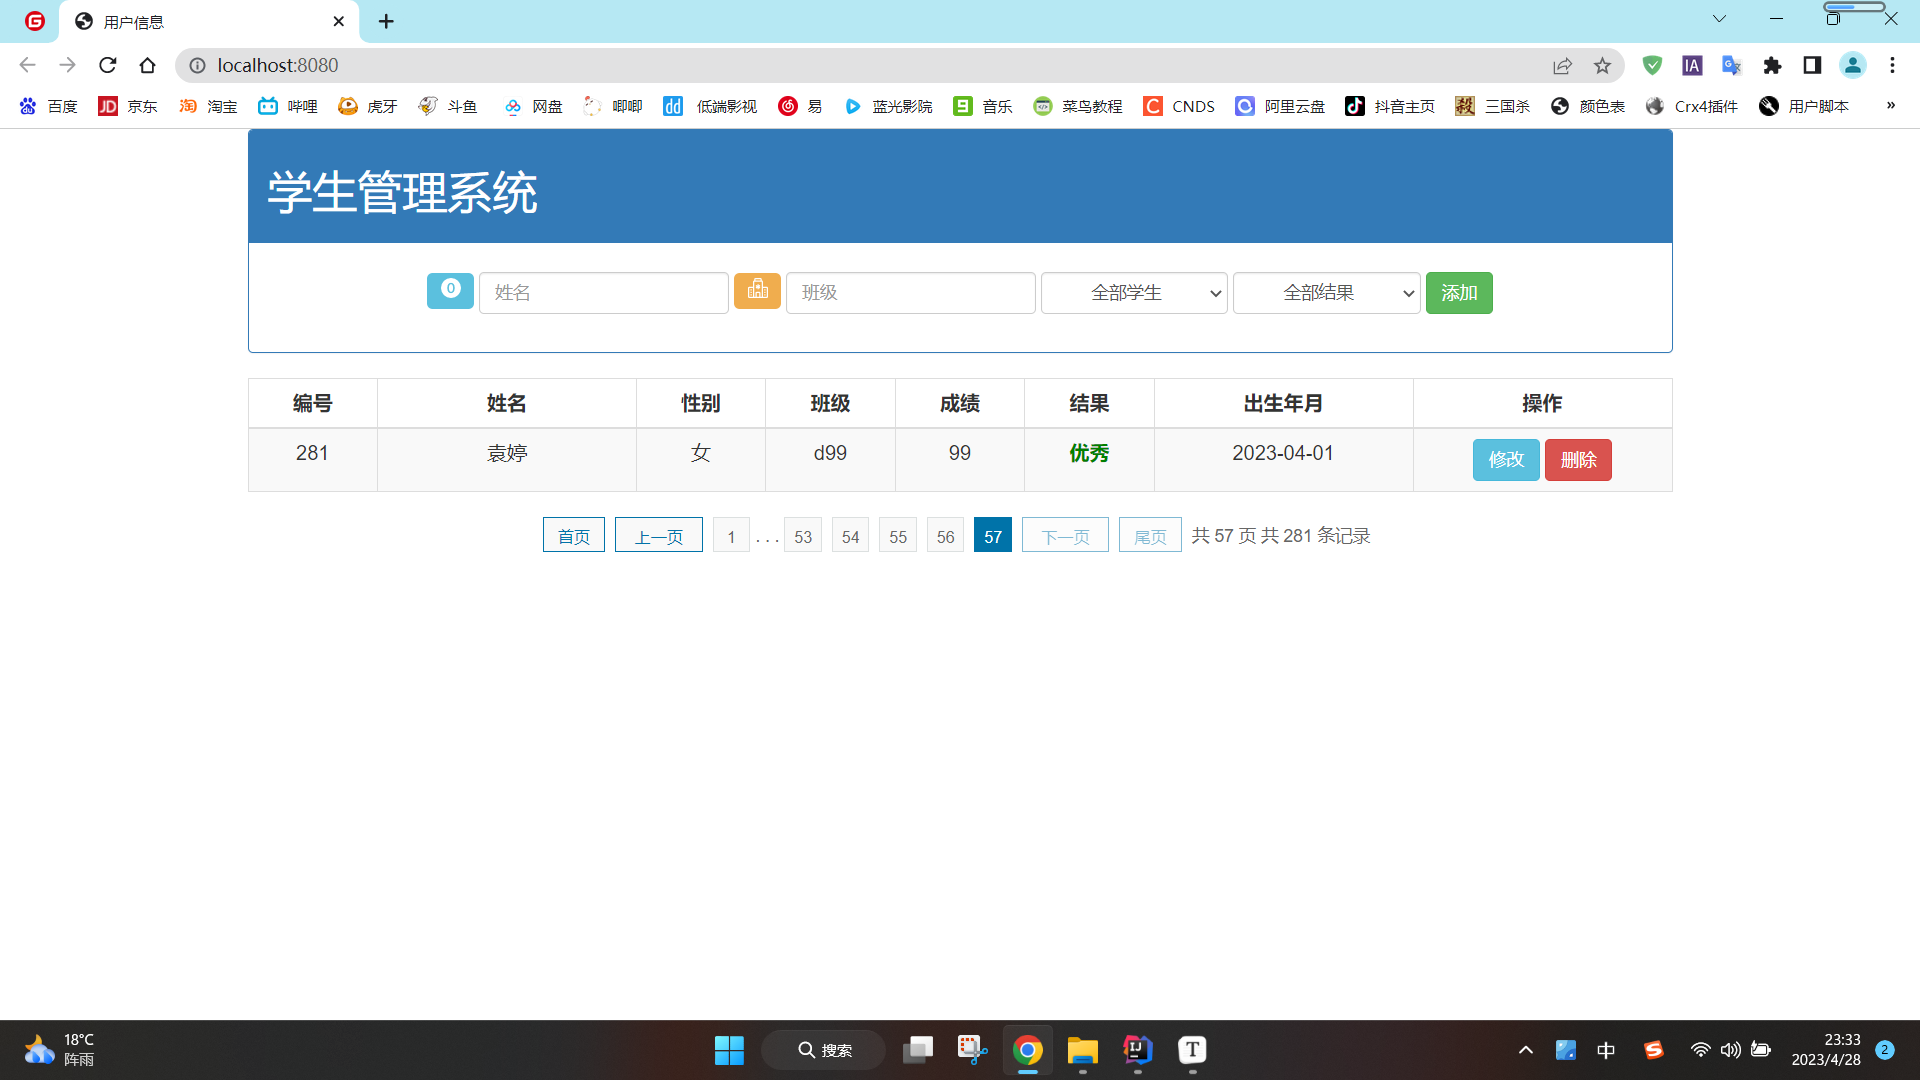Image resolution: width=1920 pixels, height=1080 pixels.
Task: Go to page 53 in pagination
Action: coord(803,536)
